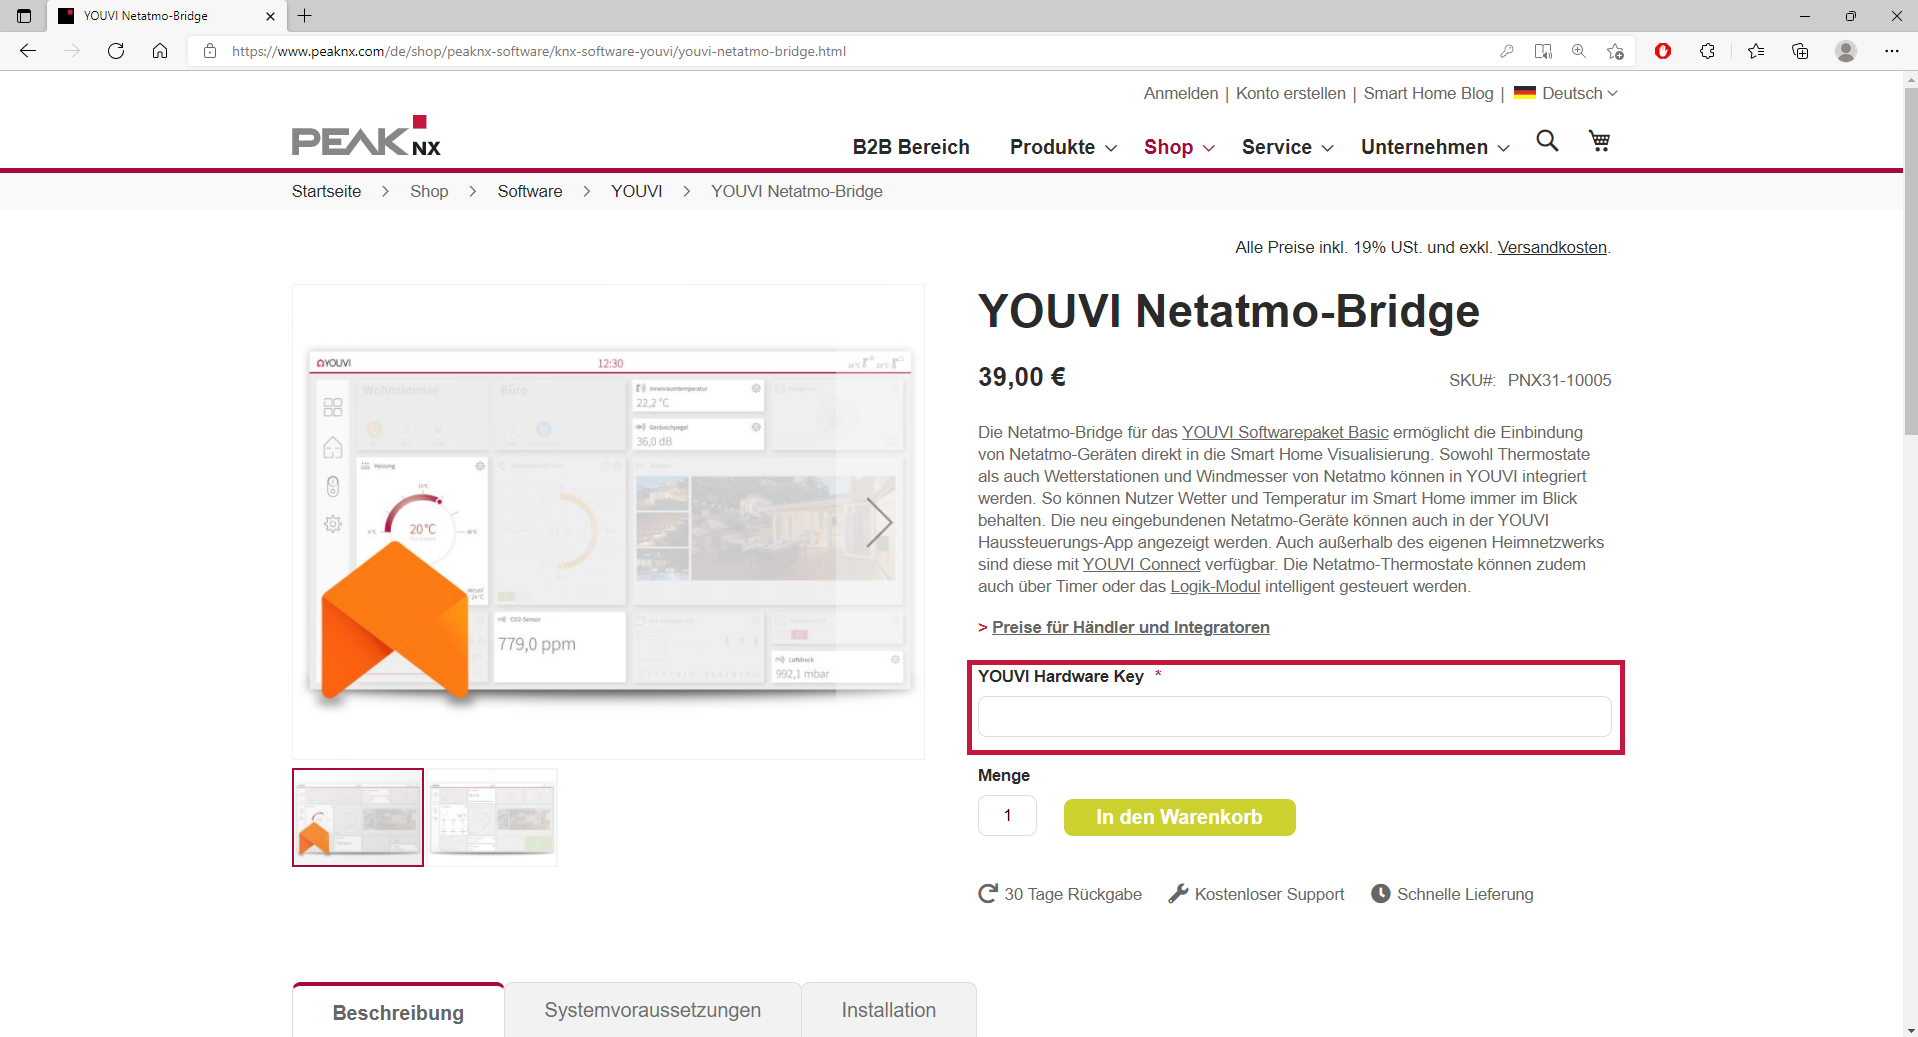1918x1037 pixels.
Task: Open the site search magnifier icon
Action: (1547, 141)
